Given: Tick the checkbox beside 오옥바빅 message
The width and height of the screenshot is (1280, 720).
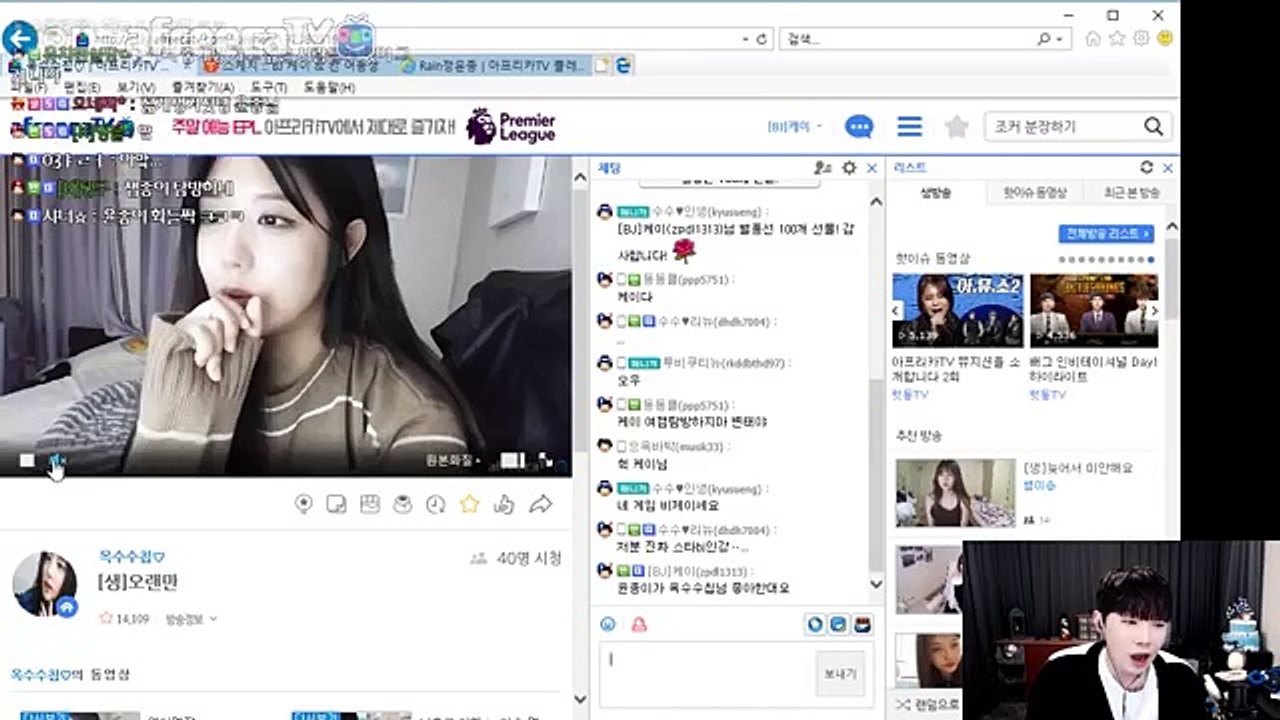Looking at the screenshot, I should pyautogui.click(x=621, y=447).
